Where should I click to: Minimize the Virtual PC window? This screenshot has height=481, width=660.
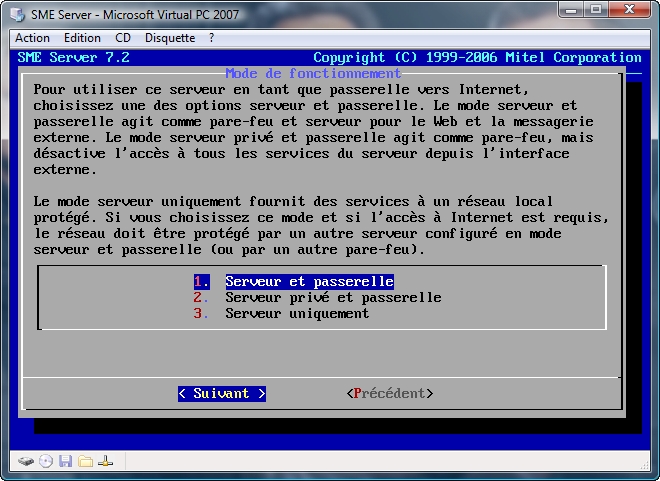pos(571,9)
